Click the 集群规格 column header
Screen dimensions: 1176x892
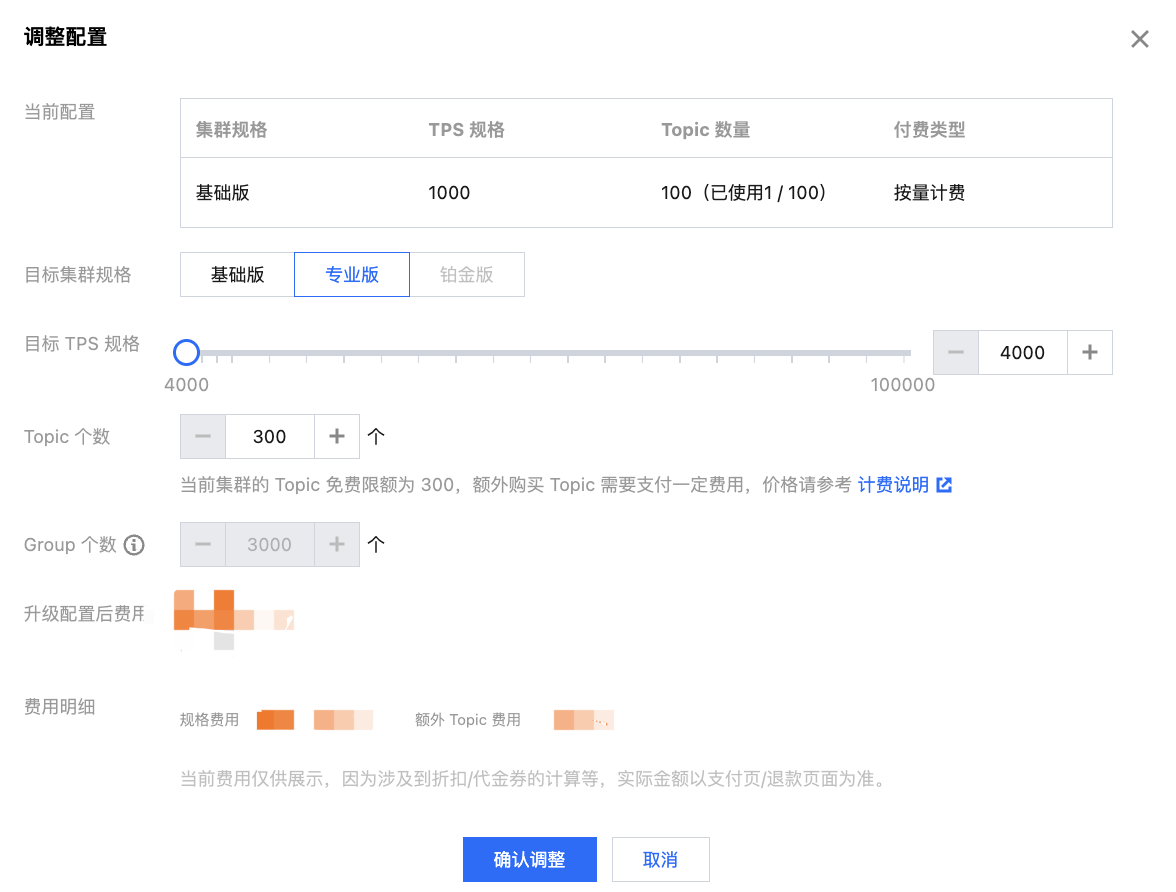click(x=232, y=130)
